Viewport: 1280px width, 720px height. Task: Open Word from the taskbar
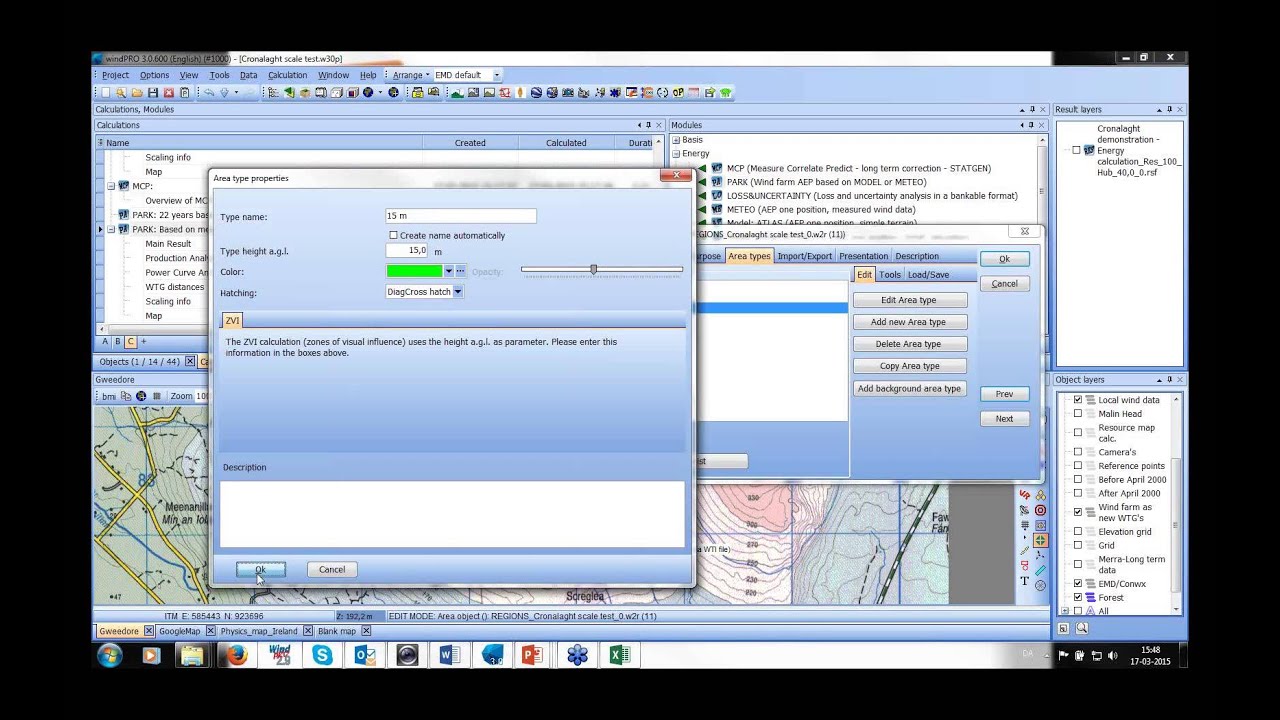[449, 655]
